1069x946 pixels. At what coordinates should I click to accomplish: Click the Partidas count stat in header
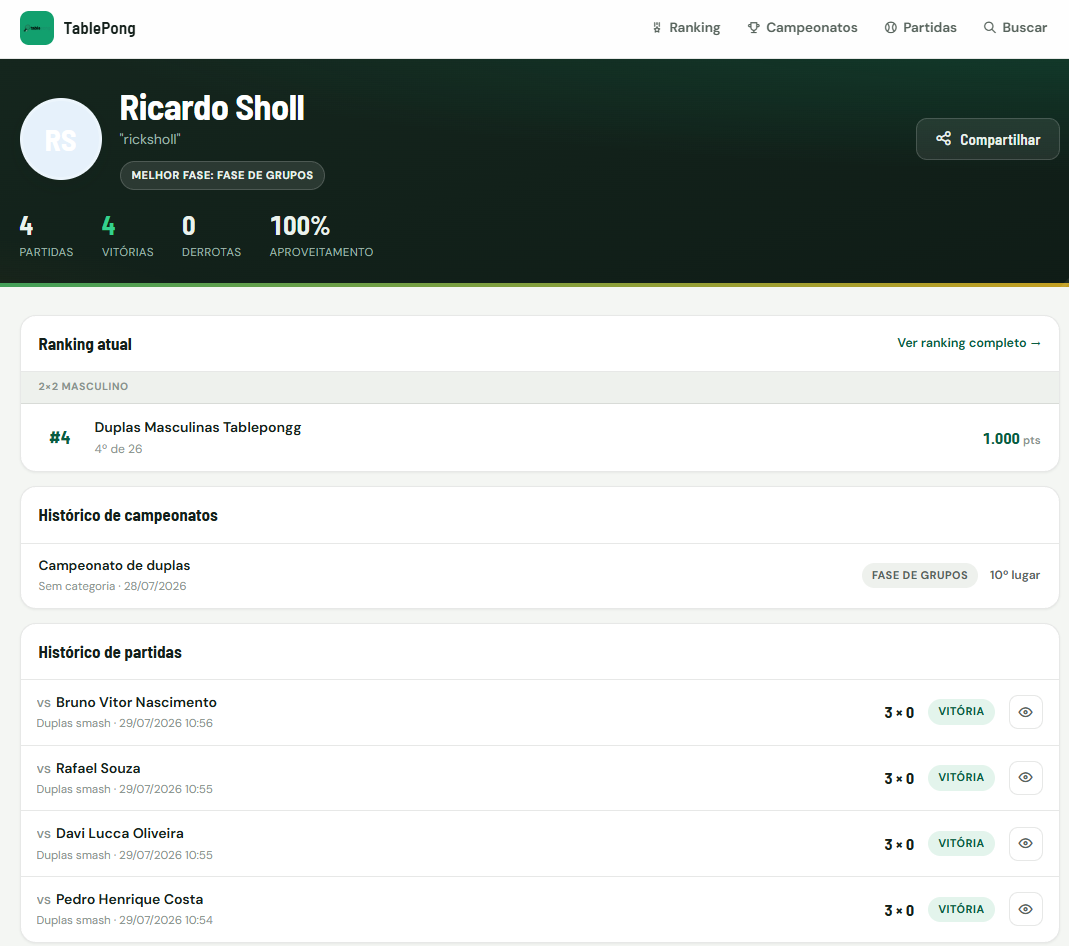[46, 236]
